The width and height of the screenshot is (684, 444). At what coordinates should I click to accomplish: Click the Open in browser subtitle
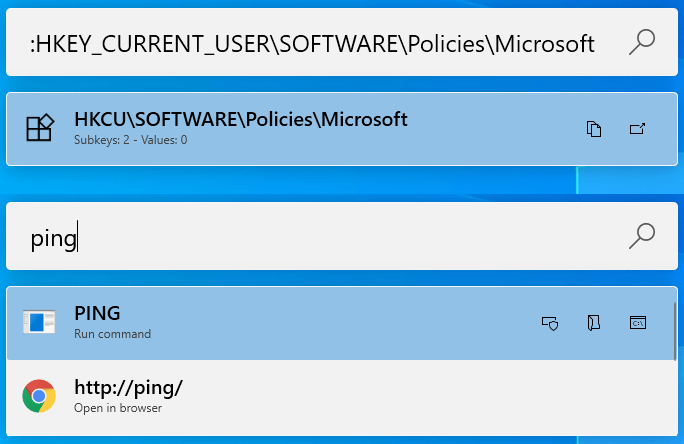(118, 408)
